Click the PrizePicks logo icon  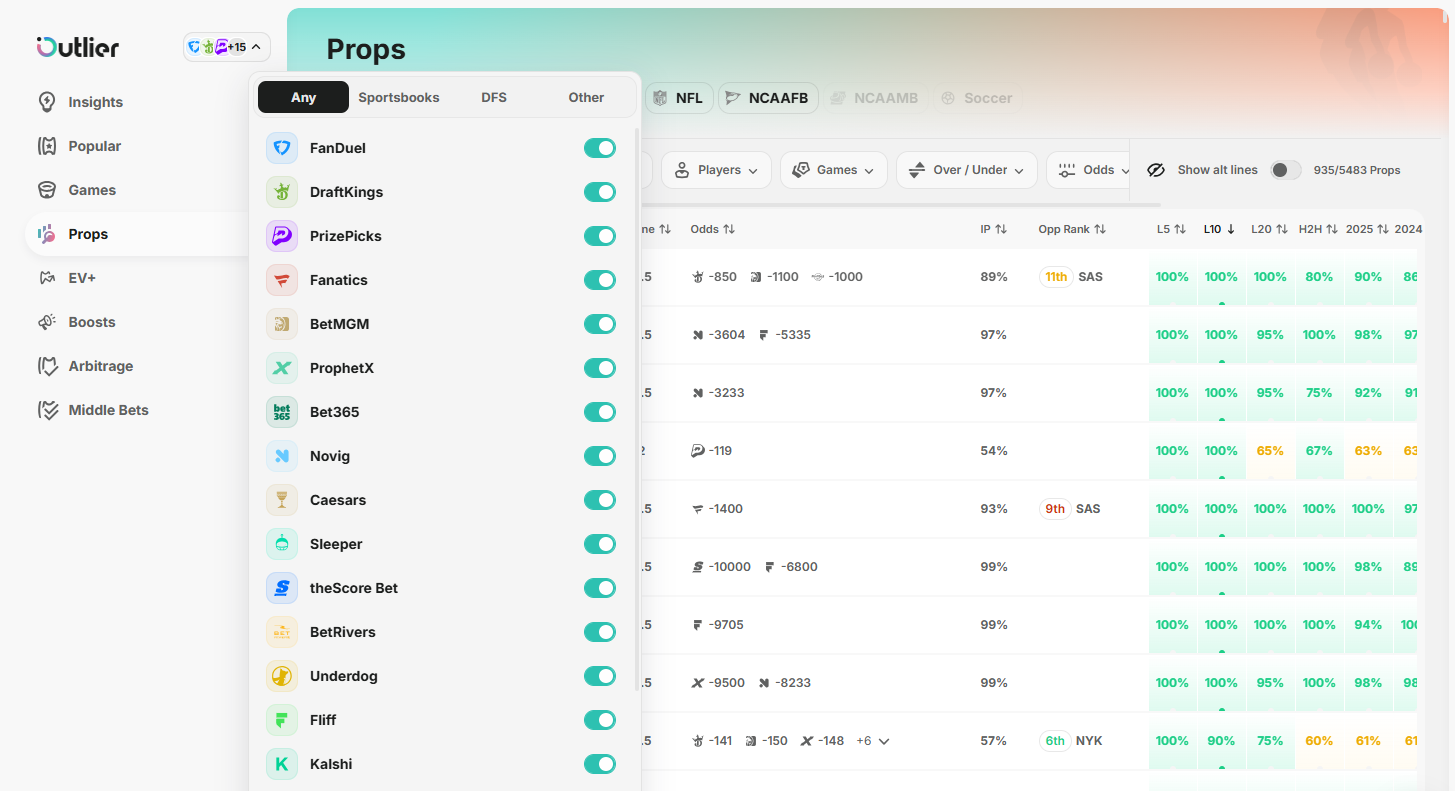(282, 236)
